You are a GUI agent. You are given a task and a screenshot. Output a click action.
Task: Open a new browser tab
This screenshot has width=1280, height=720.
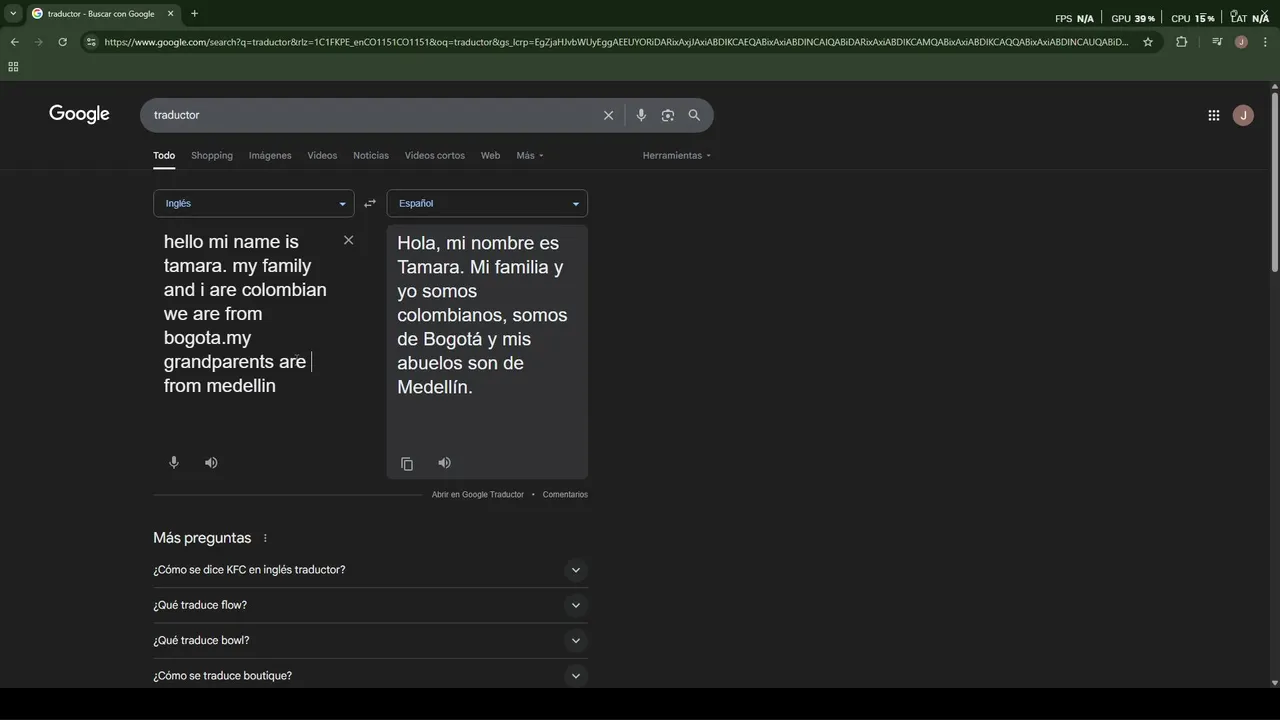194,14
